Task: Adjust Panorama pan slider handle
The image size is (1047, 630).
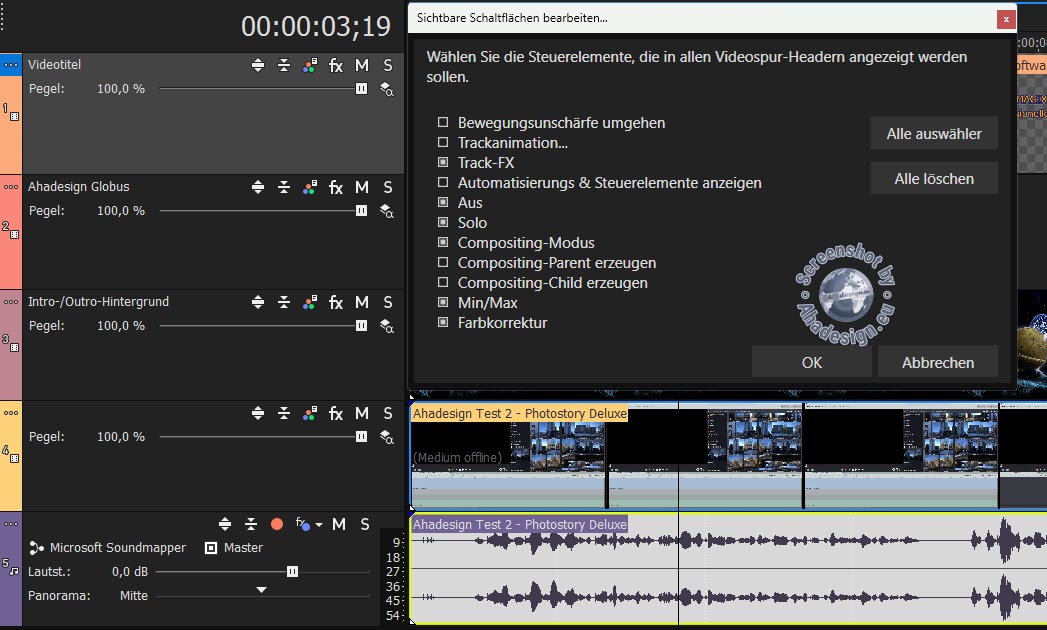Action: tap(262, 590)
